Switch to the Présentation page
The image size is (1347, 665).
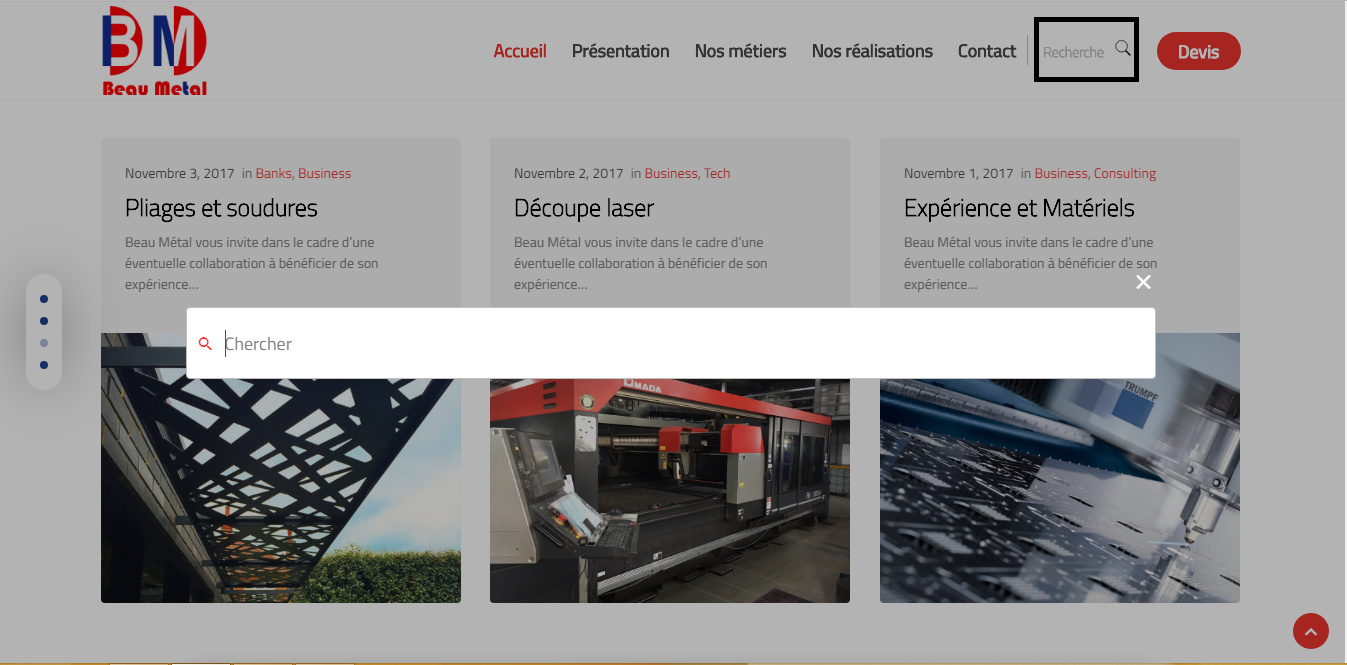coord(620,51)
